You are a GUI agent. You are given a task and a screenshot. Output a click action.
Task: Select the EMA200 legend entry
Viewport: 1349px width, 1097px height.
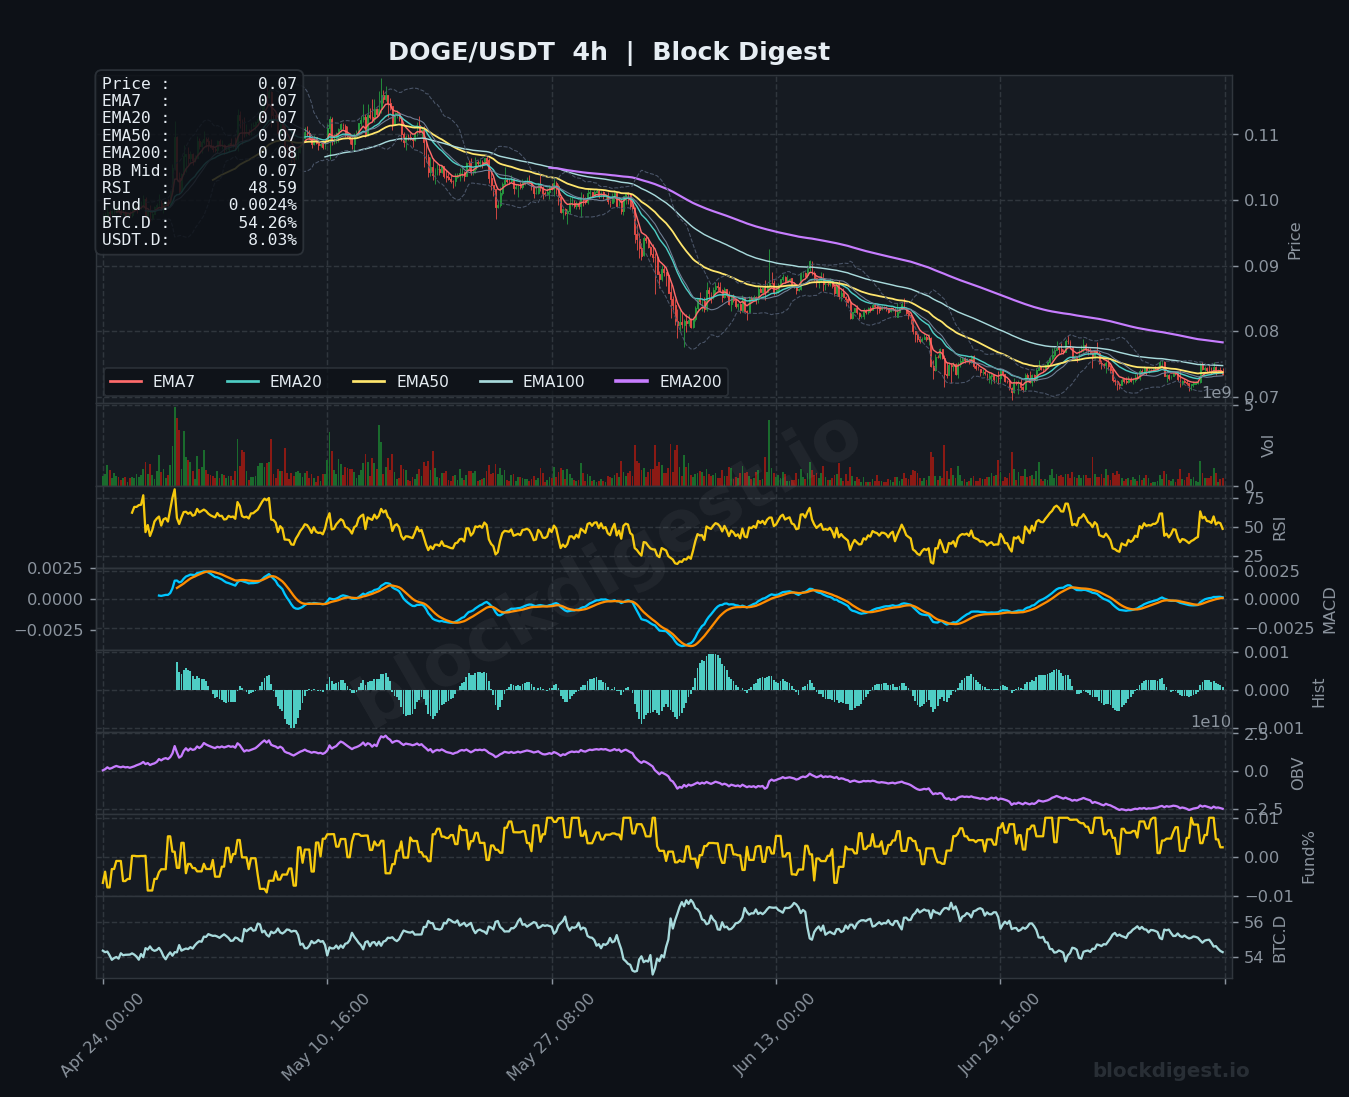coord(668,382)
